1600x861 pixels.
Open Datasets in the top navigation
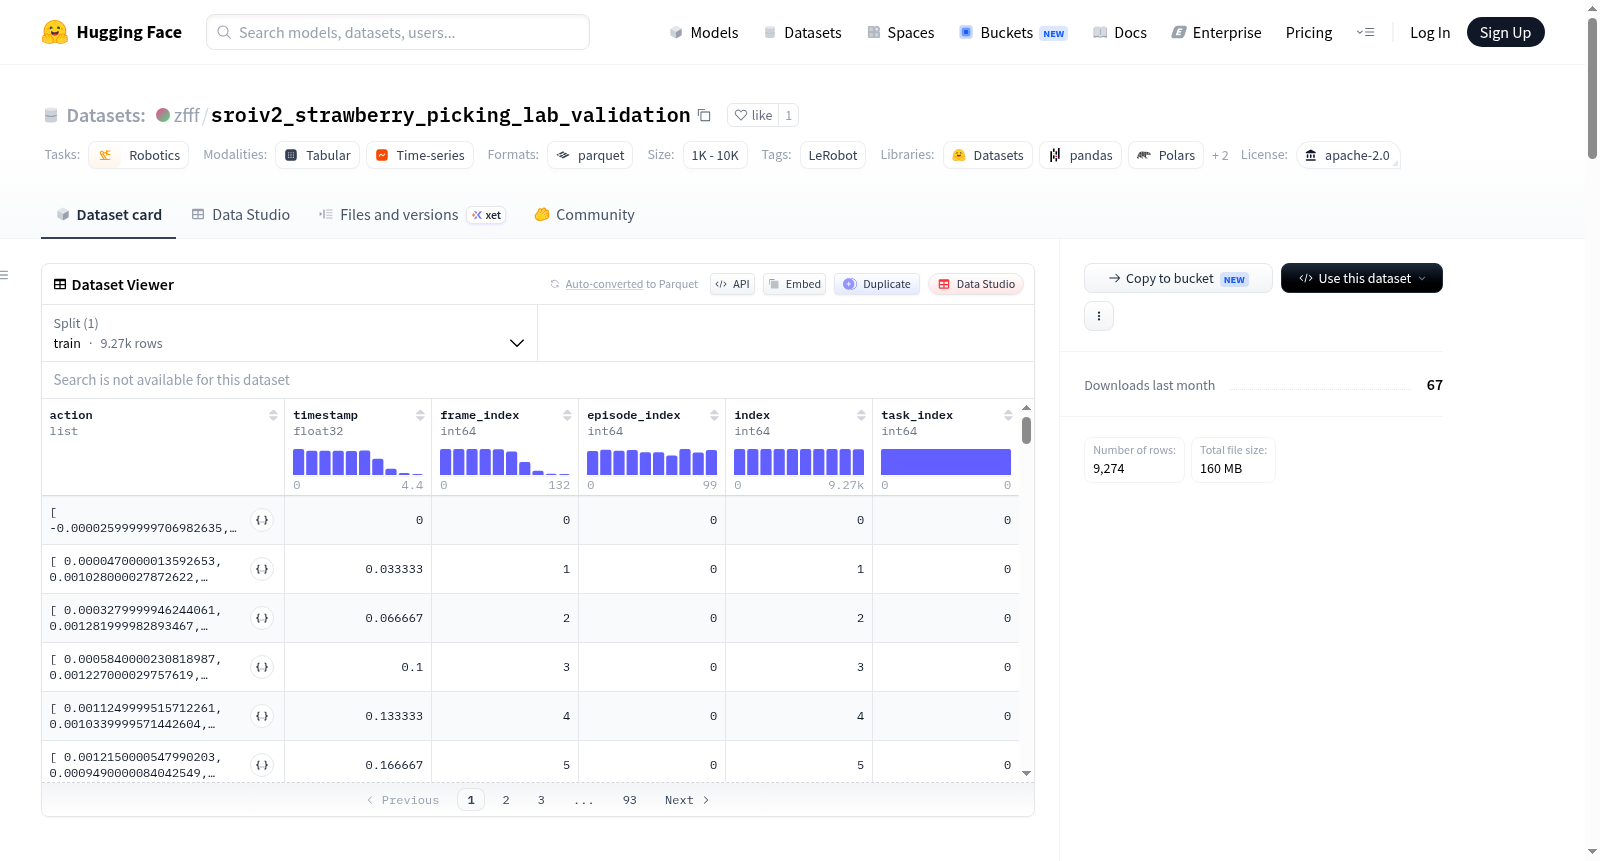click(803, 33)
